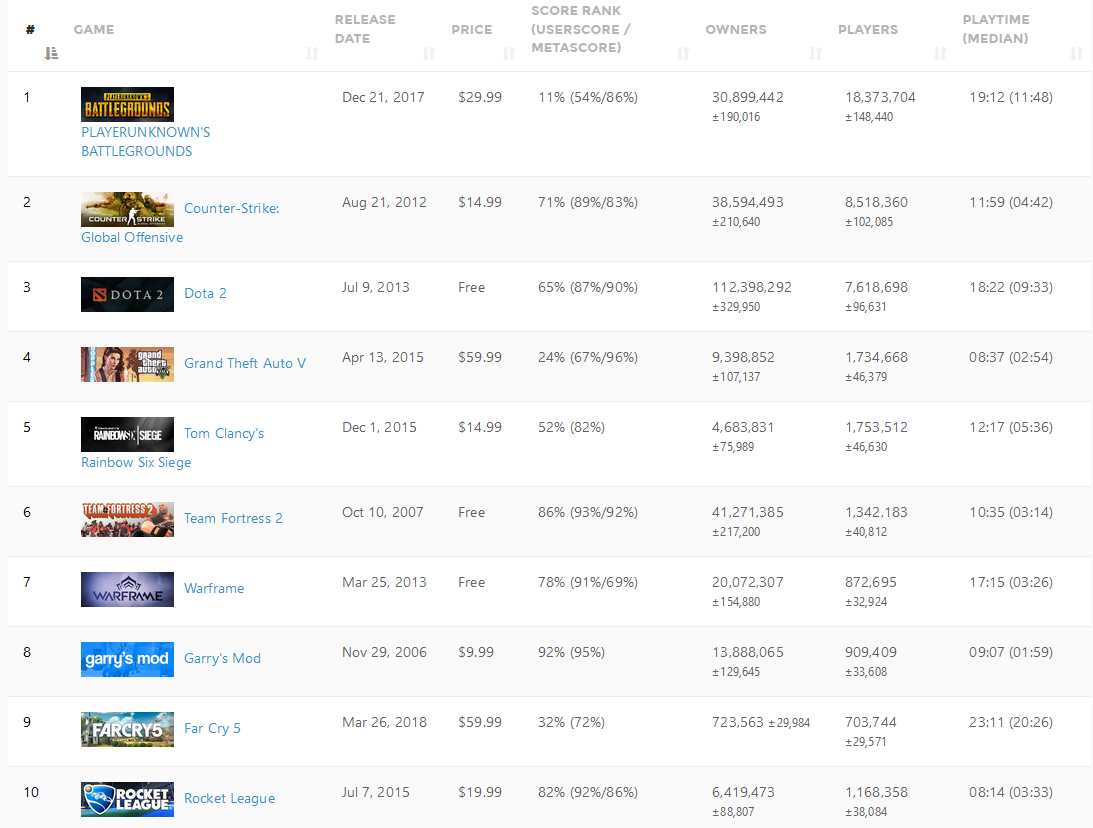The width and height of the screenshot is (1093, 828).
Task: Select players value 1,753,512
Action: click(876, 427)
